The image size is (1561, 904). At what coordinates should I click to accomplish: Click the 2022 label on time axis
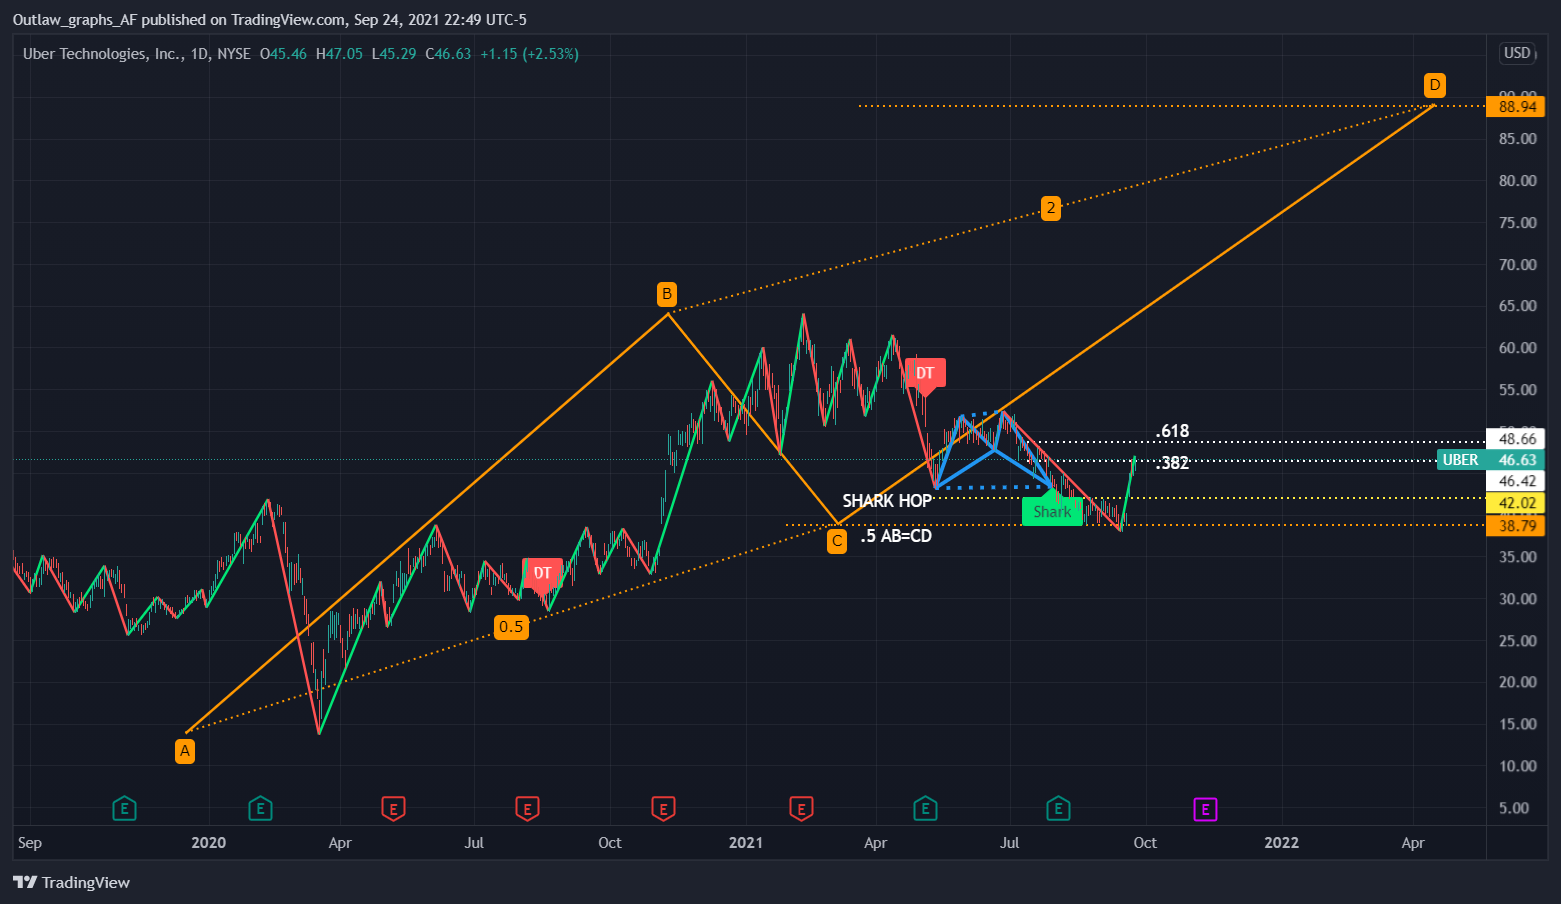point(1282,843)
